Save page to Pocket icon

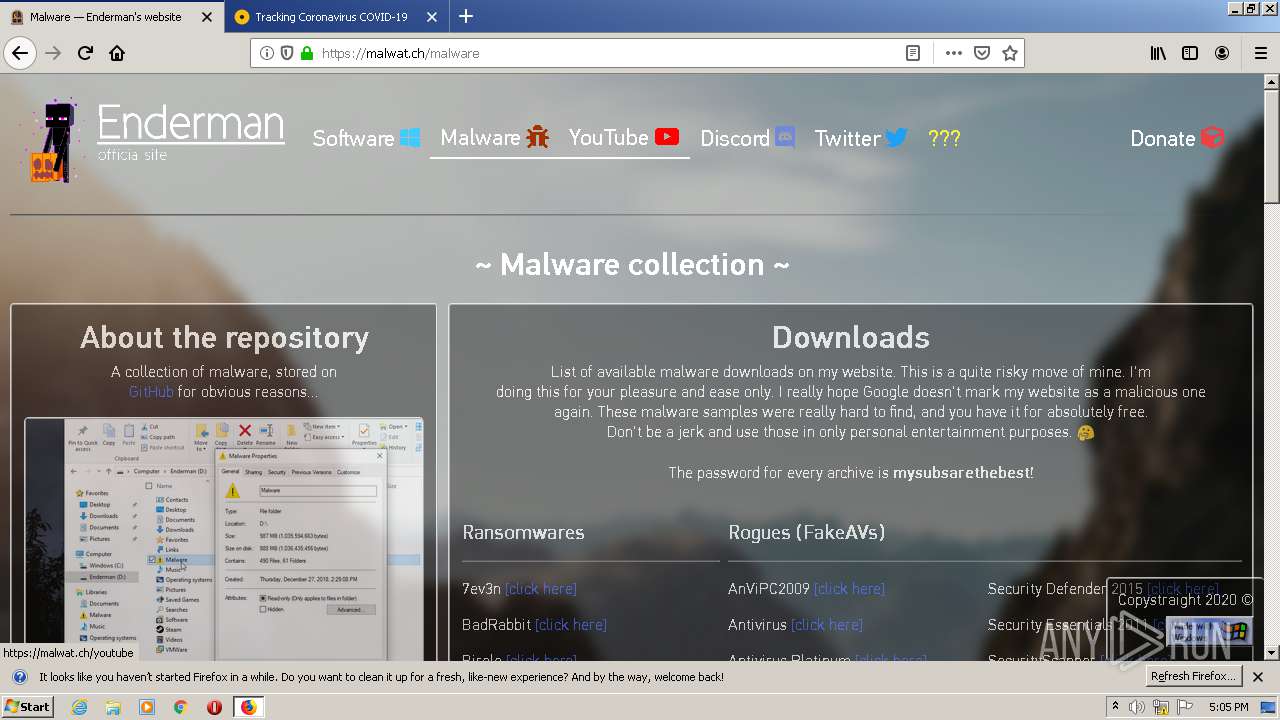point(982,53)
